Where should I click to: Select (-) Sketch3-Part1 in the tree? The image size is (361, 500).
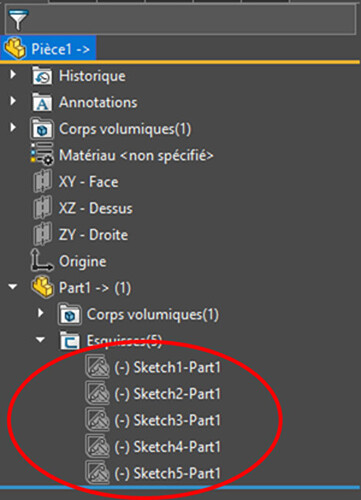[x=153, y=420]
